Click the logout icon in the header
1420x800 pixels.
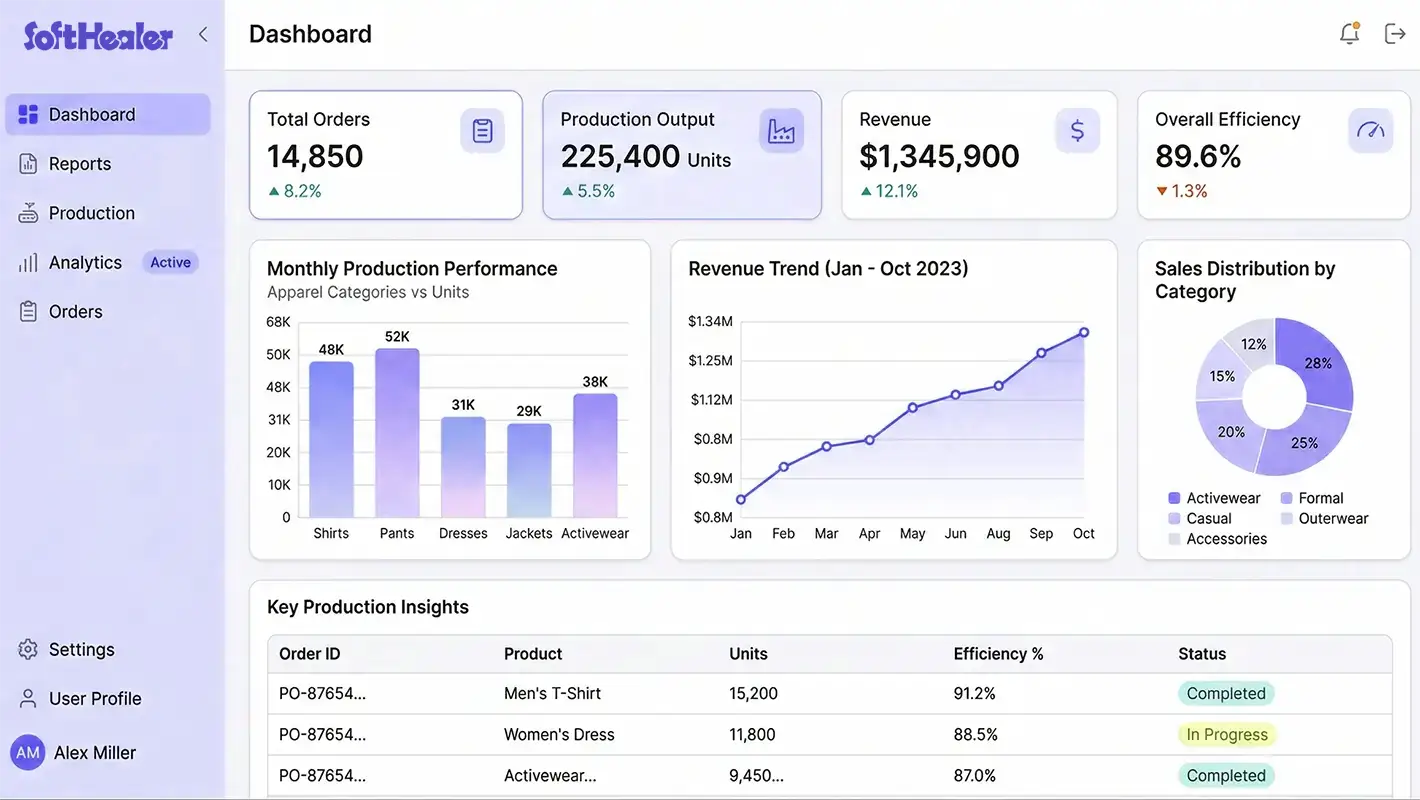coord(1395,32)
